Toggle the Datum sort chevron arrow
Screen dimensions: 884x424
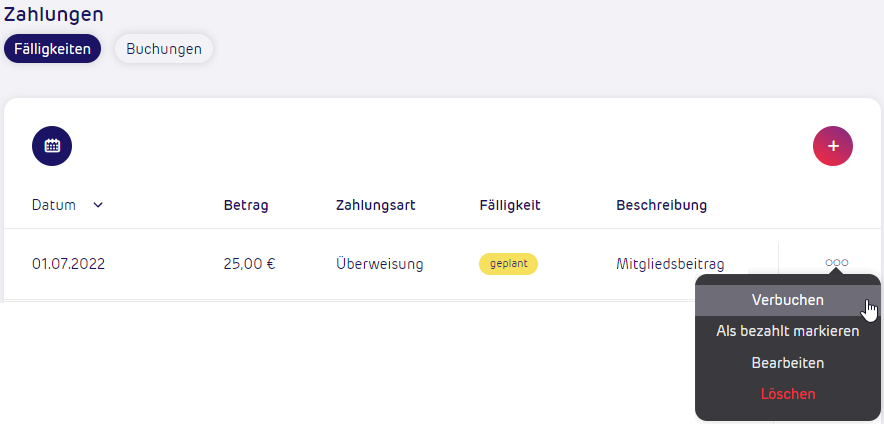click(x=98, y=205)
